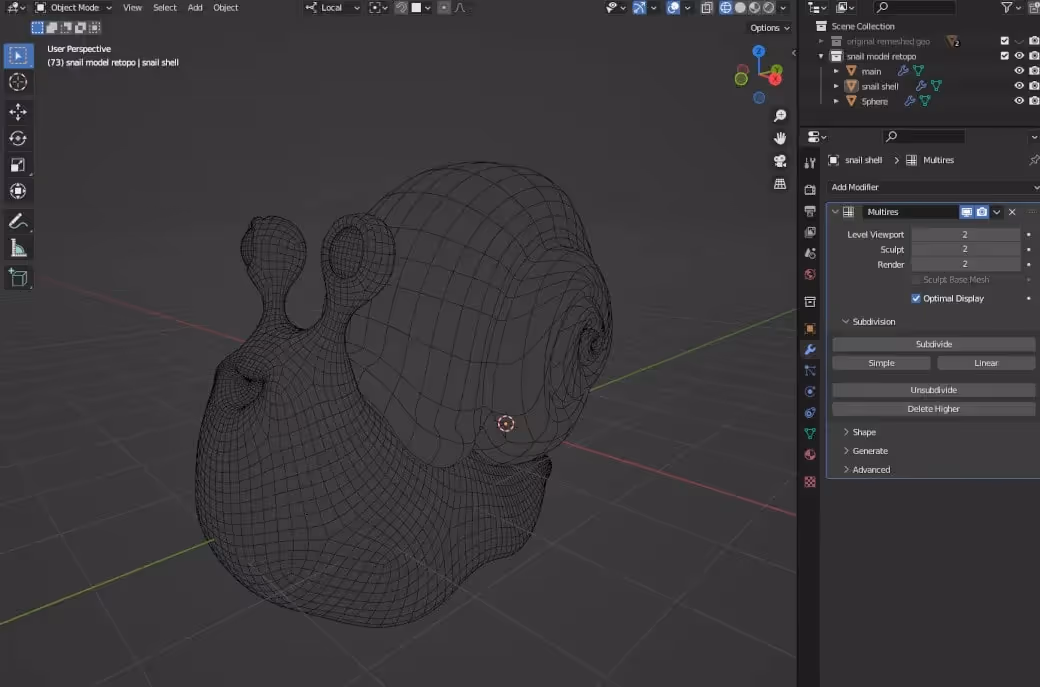Open the World properties tab
This screenshot has width=1040, height=687.
(810, 275)
